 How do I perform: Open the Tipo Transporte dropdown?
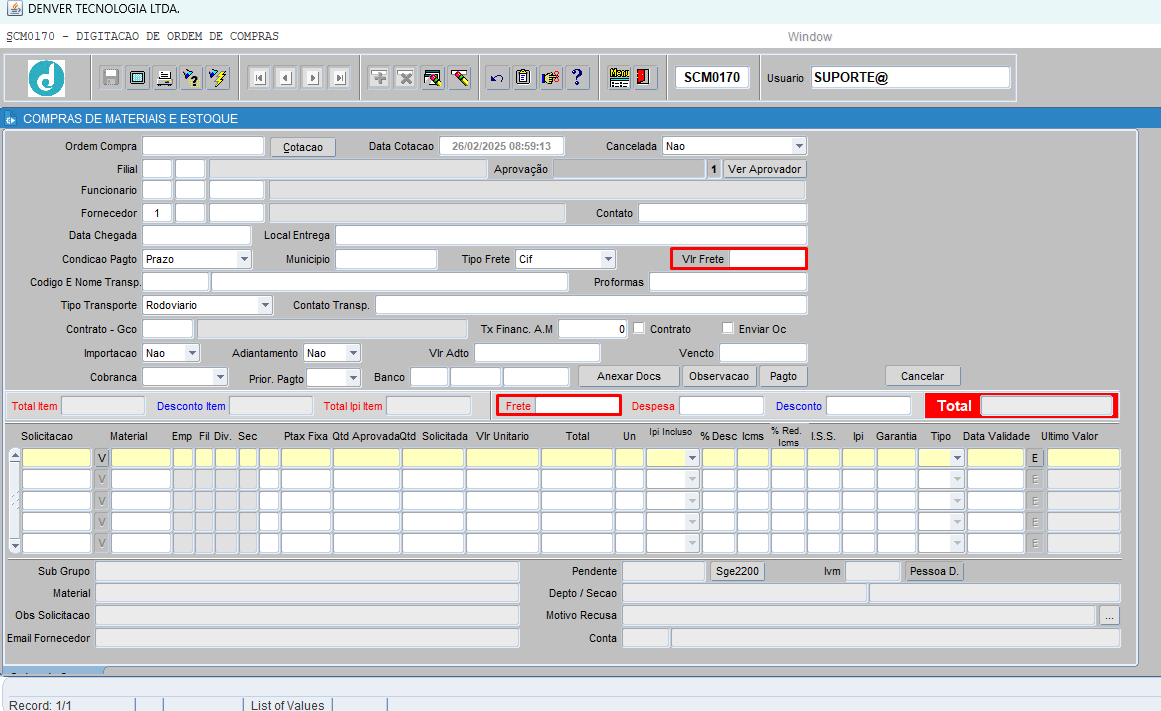coord(264,305)
